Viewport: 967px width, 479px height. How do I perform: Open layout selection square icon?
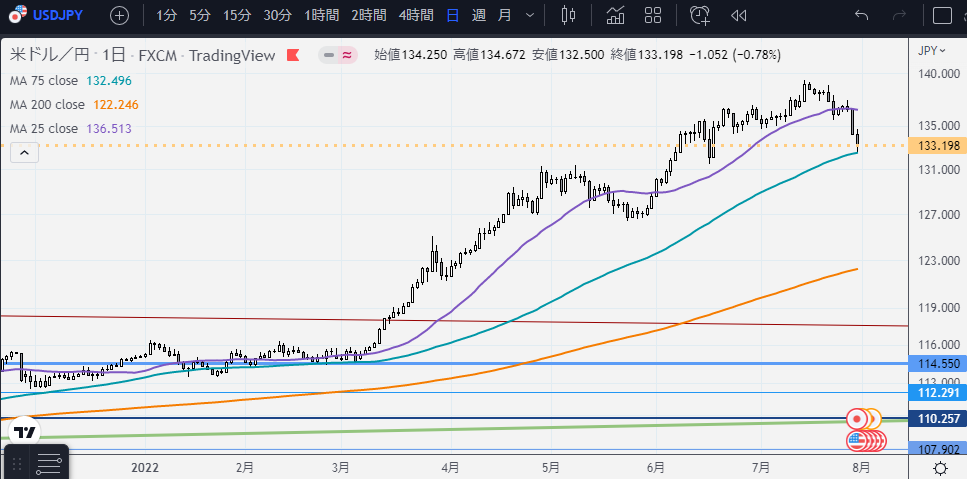point(942,15)
